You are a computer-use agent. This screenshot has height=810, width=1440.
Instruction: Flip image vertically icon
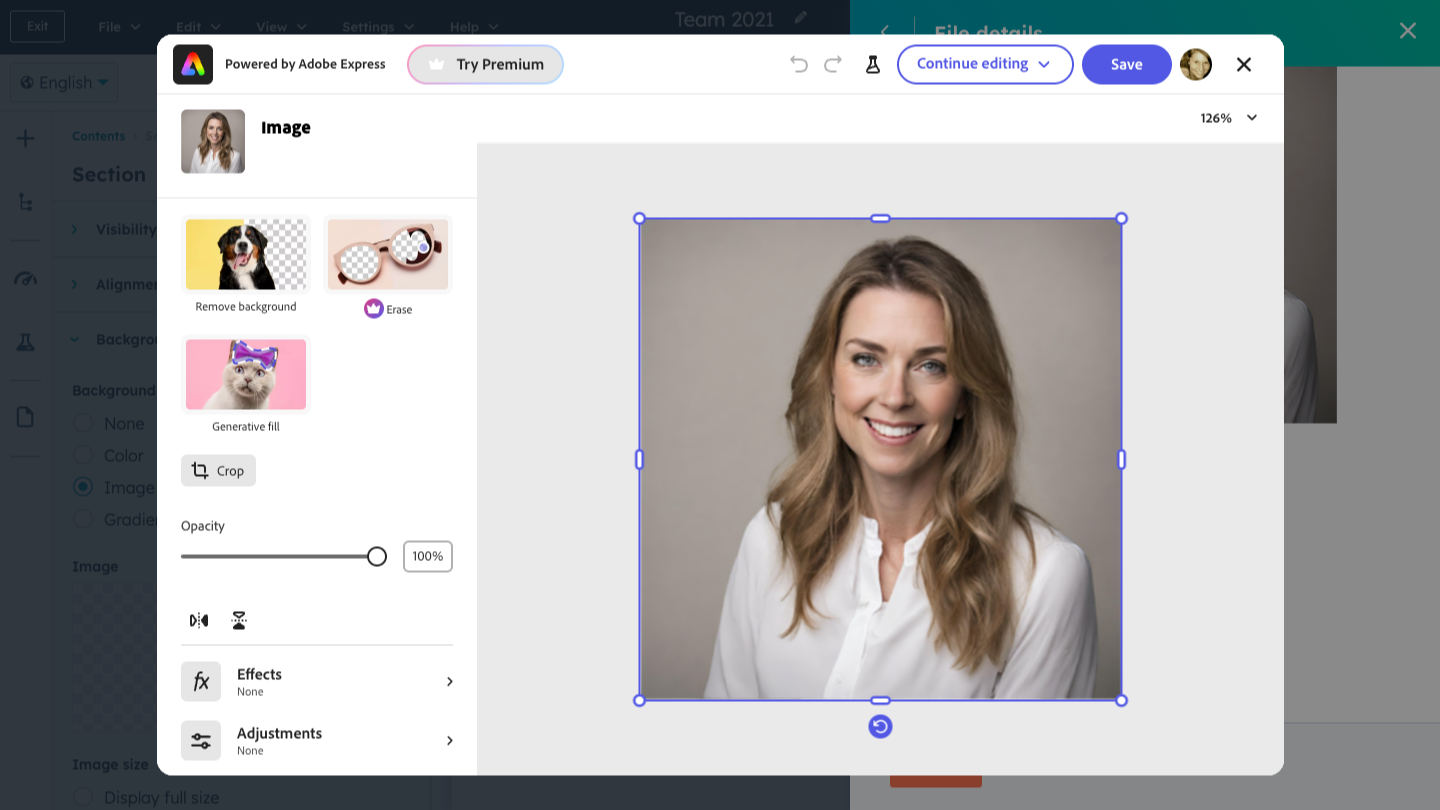point(239,620)
